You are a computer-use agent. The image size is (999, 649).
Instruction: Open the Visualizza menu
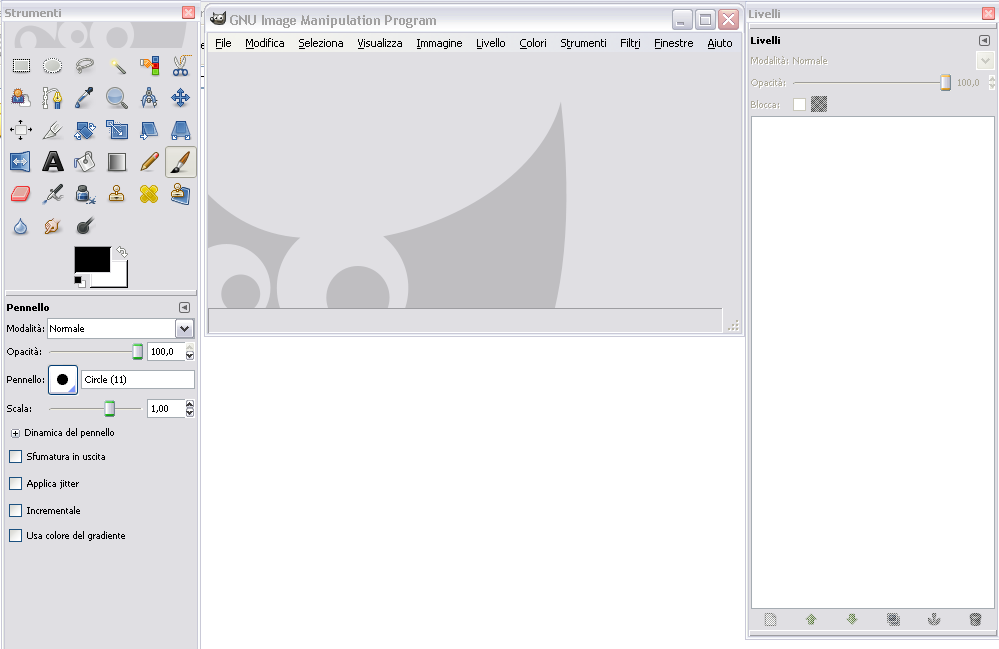point(380,43)
